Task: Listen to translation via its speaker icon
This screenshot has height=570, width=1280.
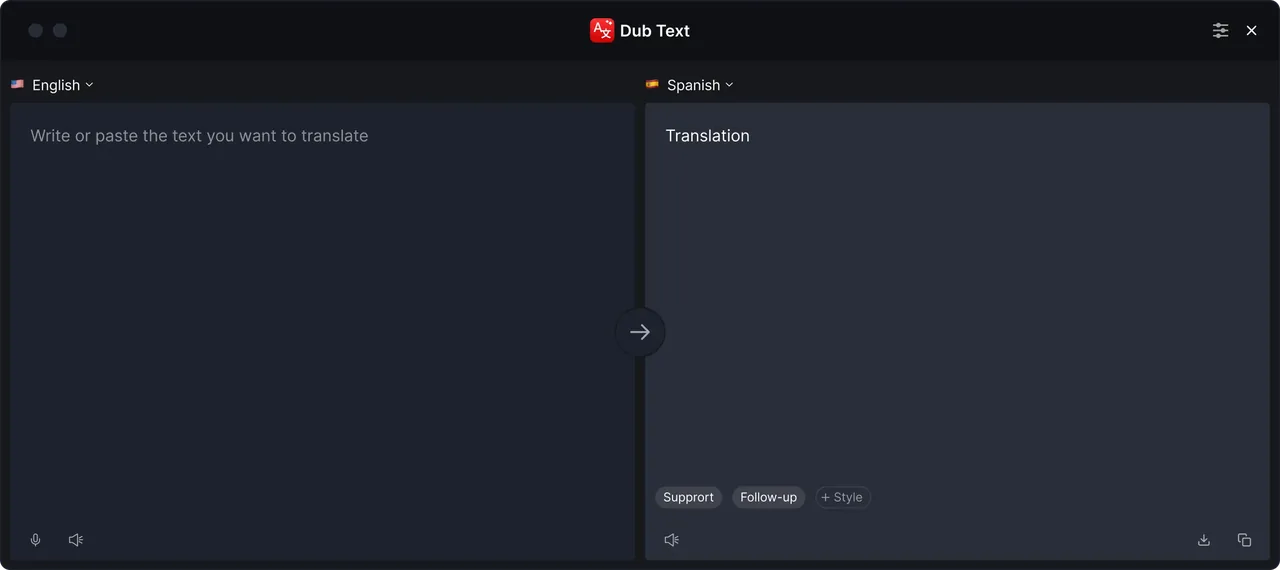Action: point(672,540)
